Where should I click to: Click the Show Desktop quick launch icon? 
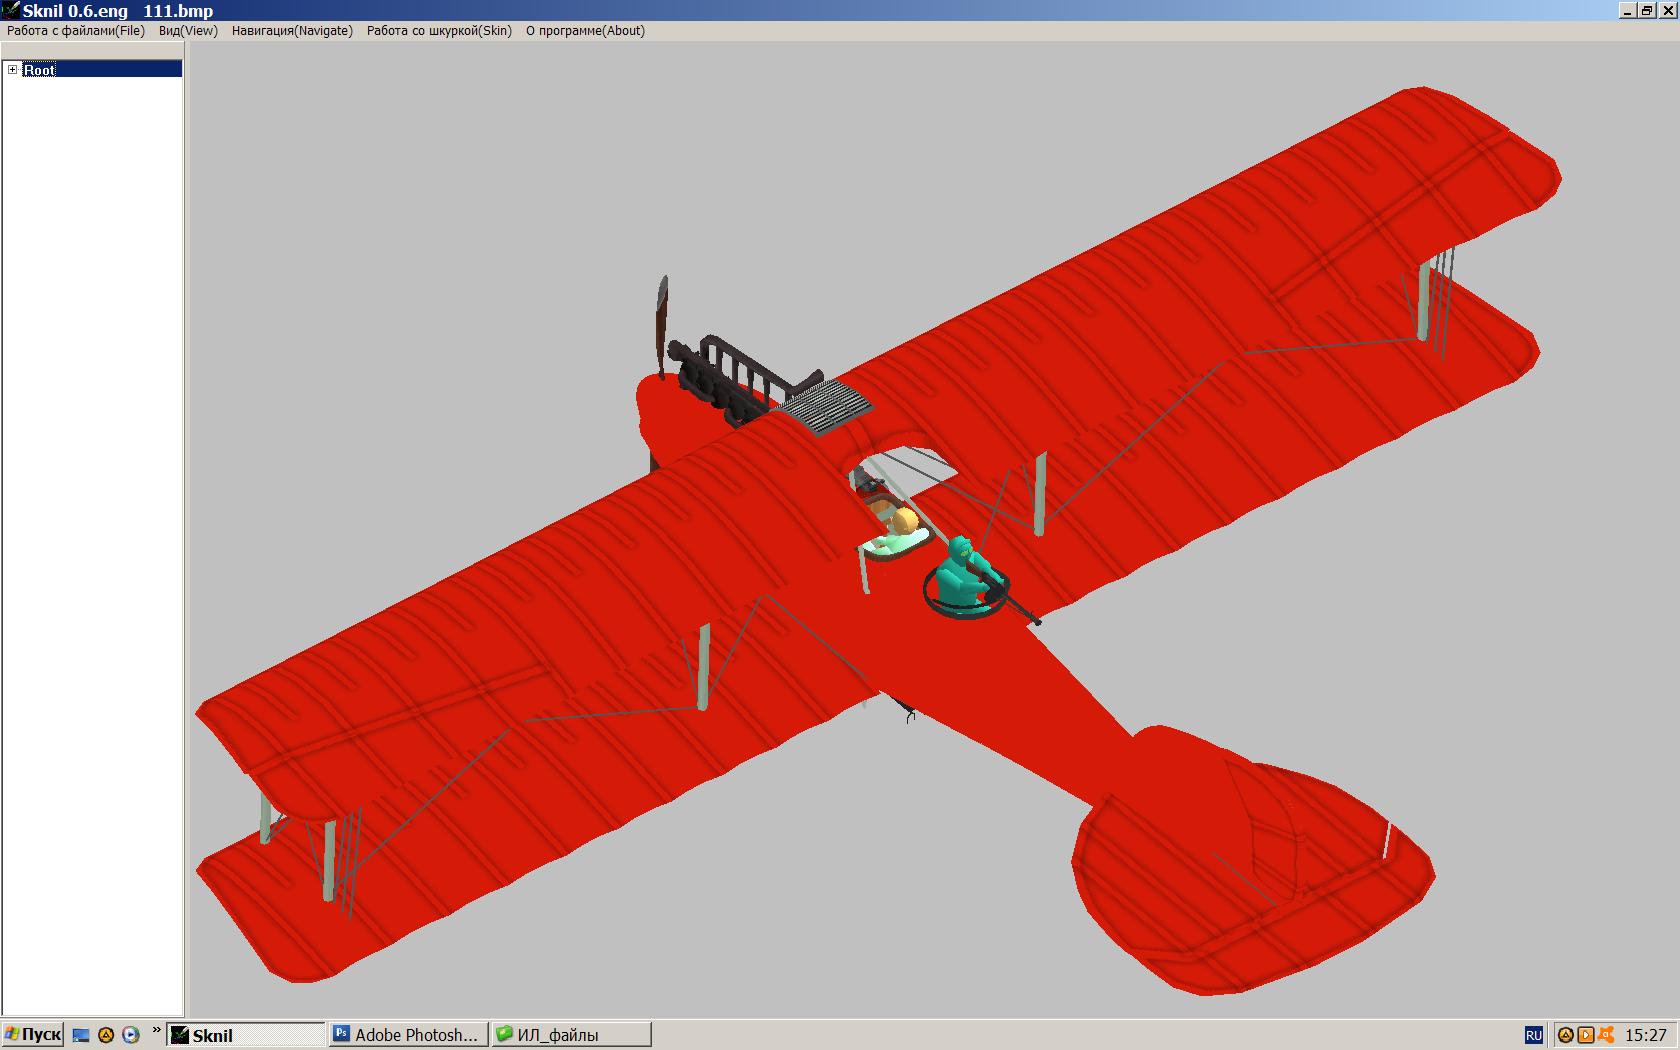coord(82,1035)
